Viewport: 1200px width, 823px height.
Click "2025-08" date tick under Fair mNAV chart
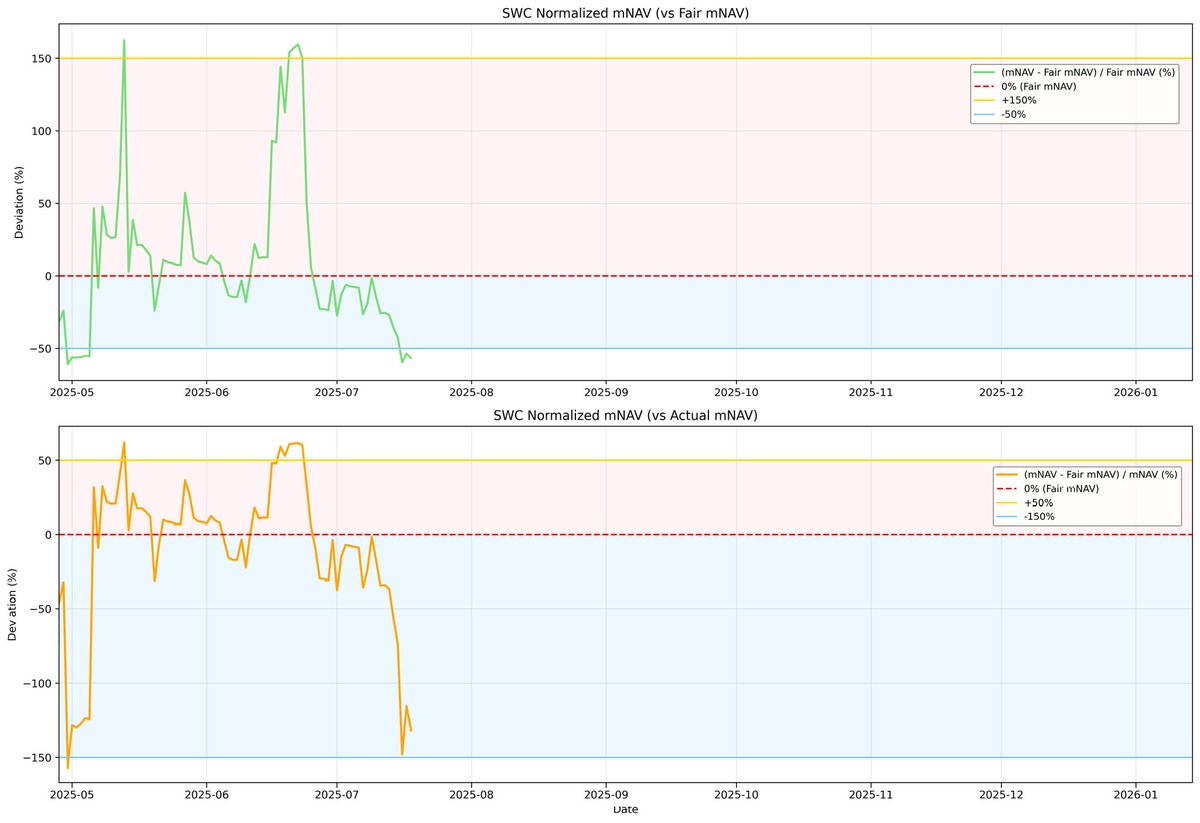coord(470,394)
